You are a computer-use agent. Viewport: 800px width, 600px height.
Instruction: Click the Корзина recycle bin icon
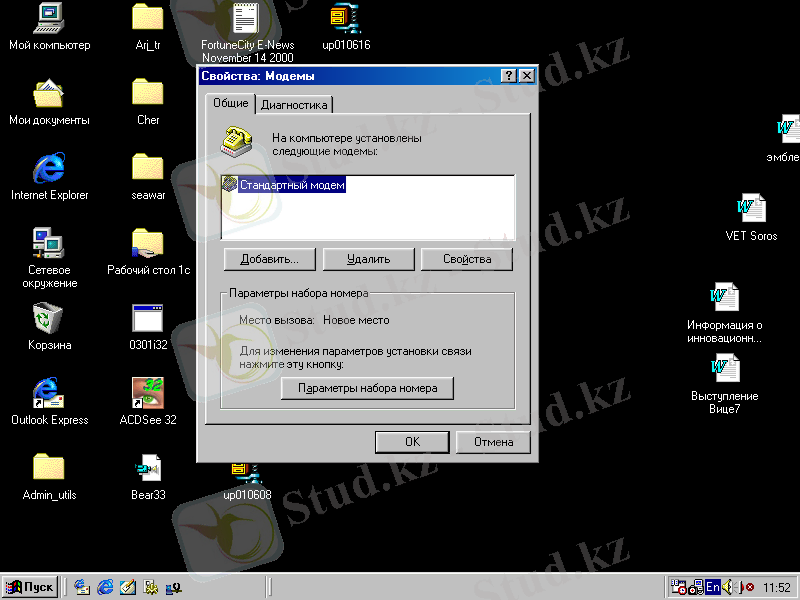(49, 319)
